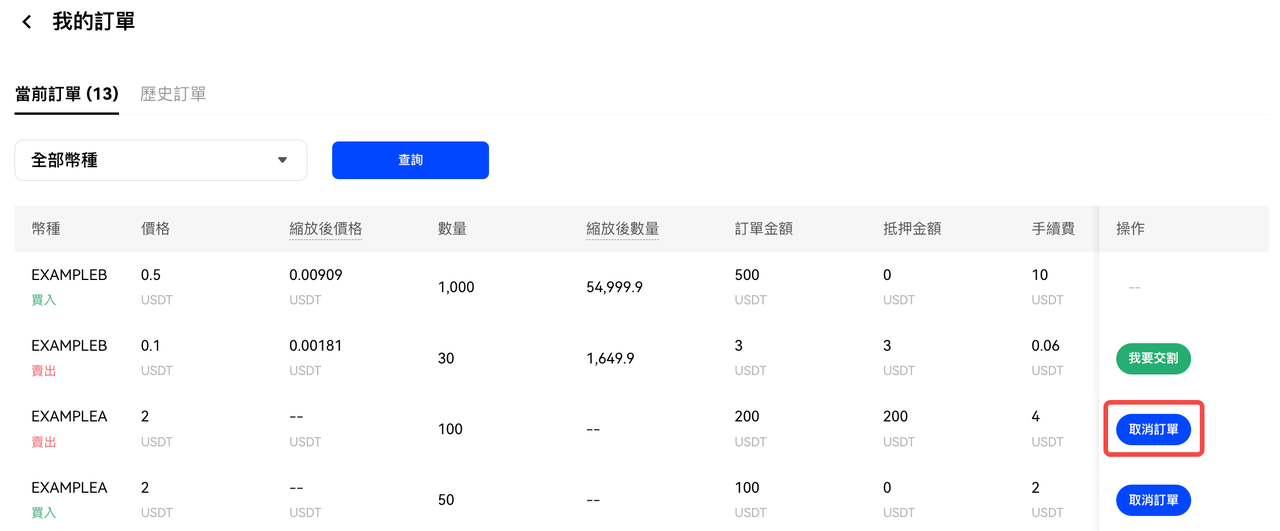Click the 訂單金額 column header

763,229
